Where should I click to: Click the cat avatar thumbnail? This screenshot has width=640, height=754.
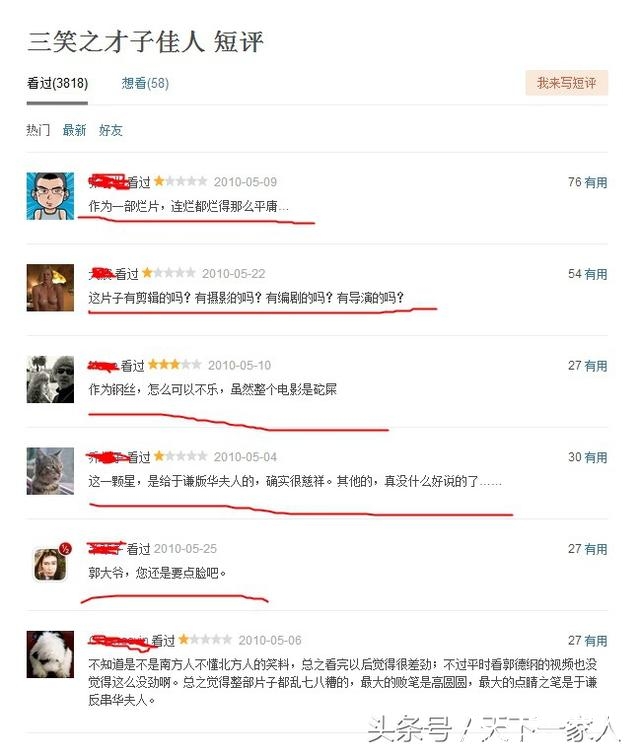tap(50, 471)
